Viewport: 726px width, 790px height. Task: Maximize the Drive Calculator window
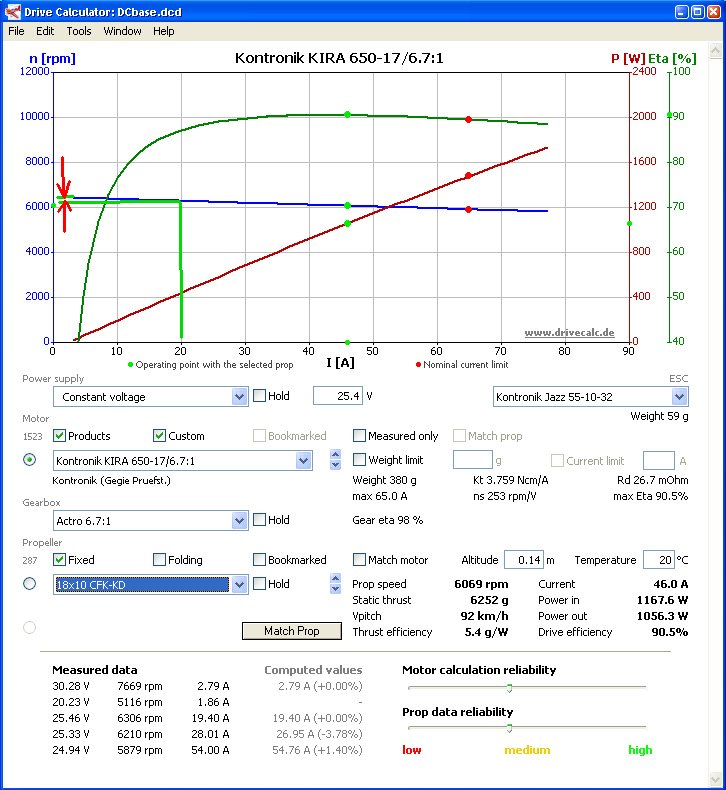[x=698, y=12]
